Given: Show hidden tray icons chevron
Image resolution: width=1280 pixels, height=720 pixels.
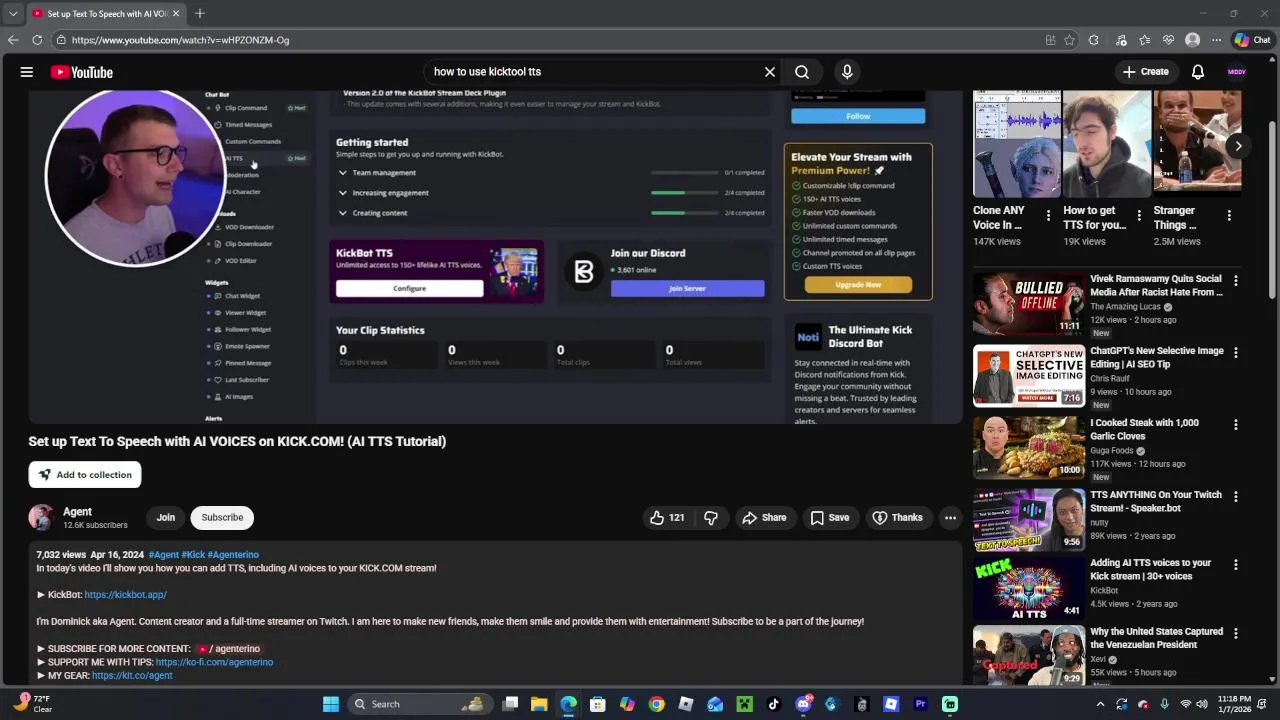Looking at the screenshot, I should pyautogui.click(x=1100, y=704).
